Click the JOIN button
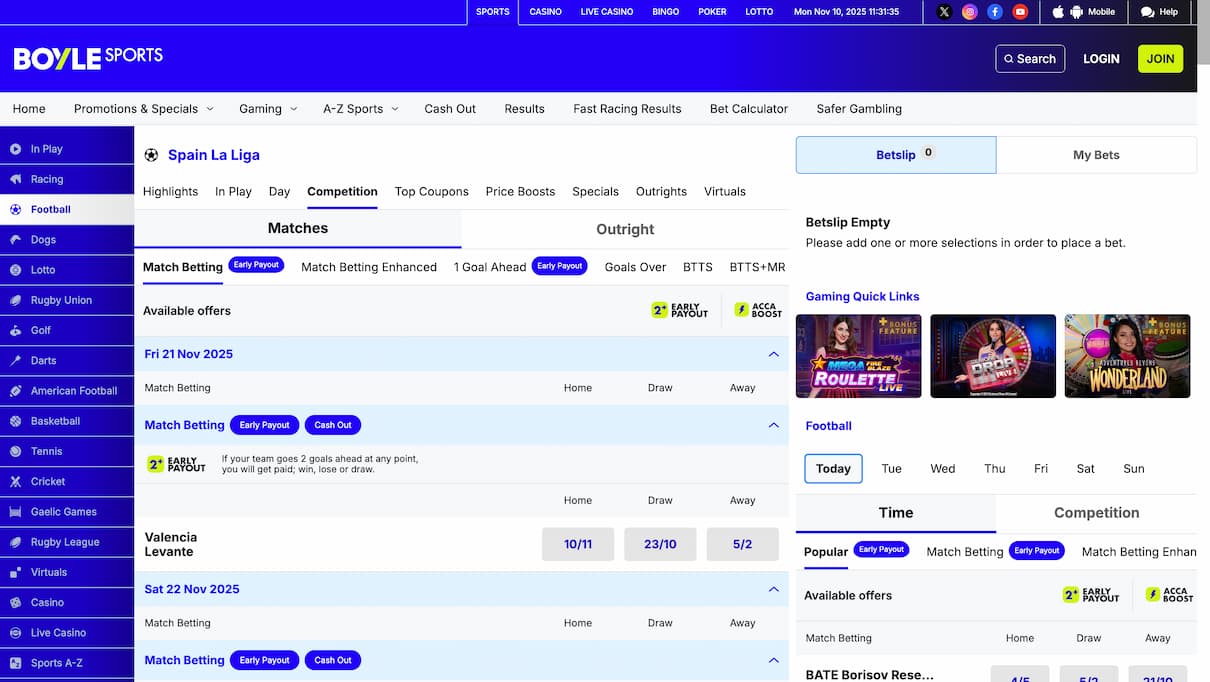 pyautogui.click(x=1160, y=59)
